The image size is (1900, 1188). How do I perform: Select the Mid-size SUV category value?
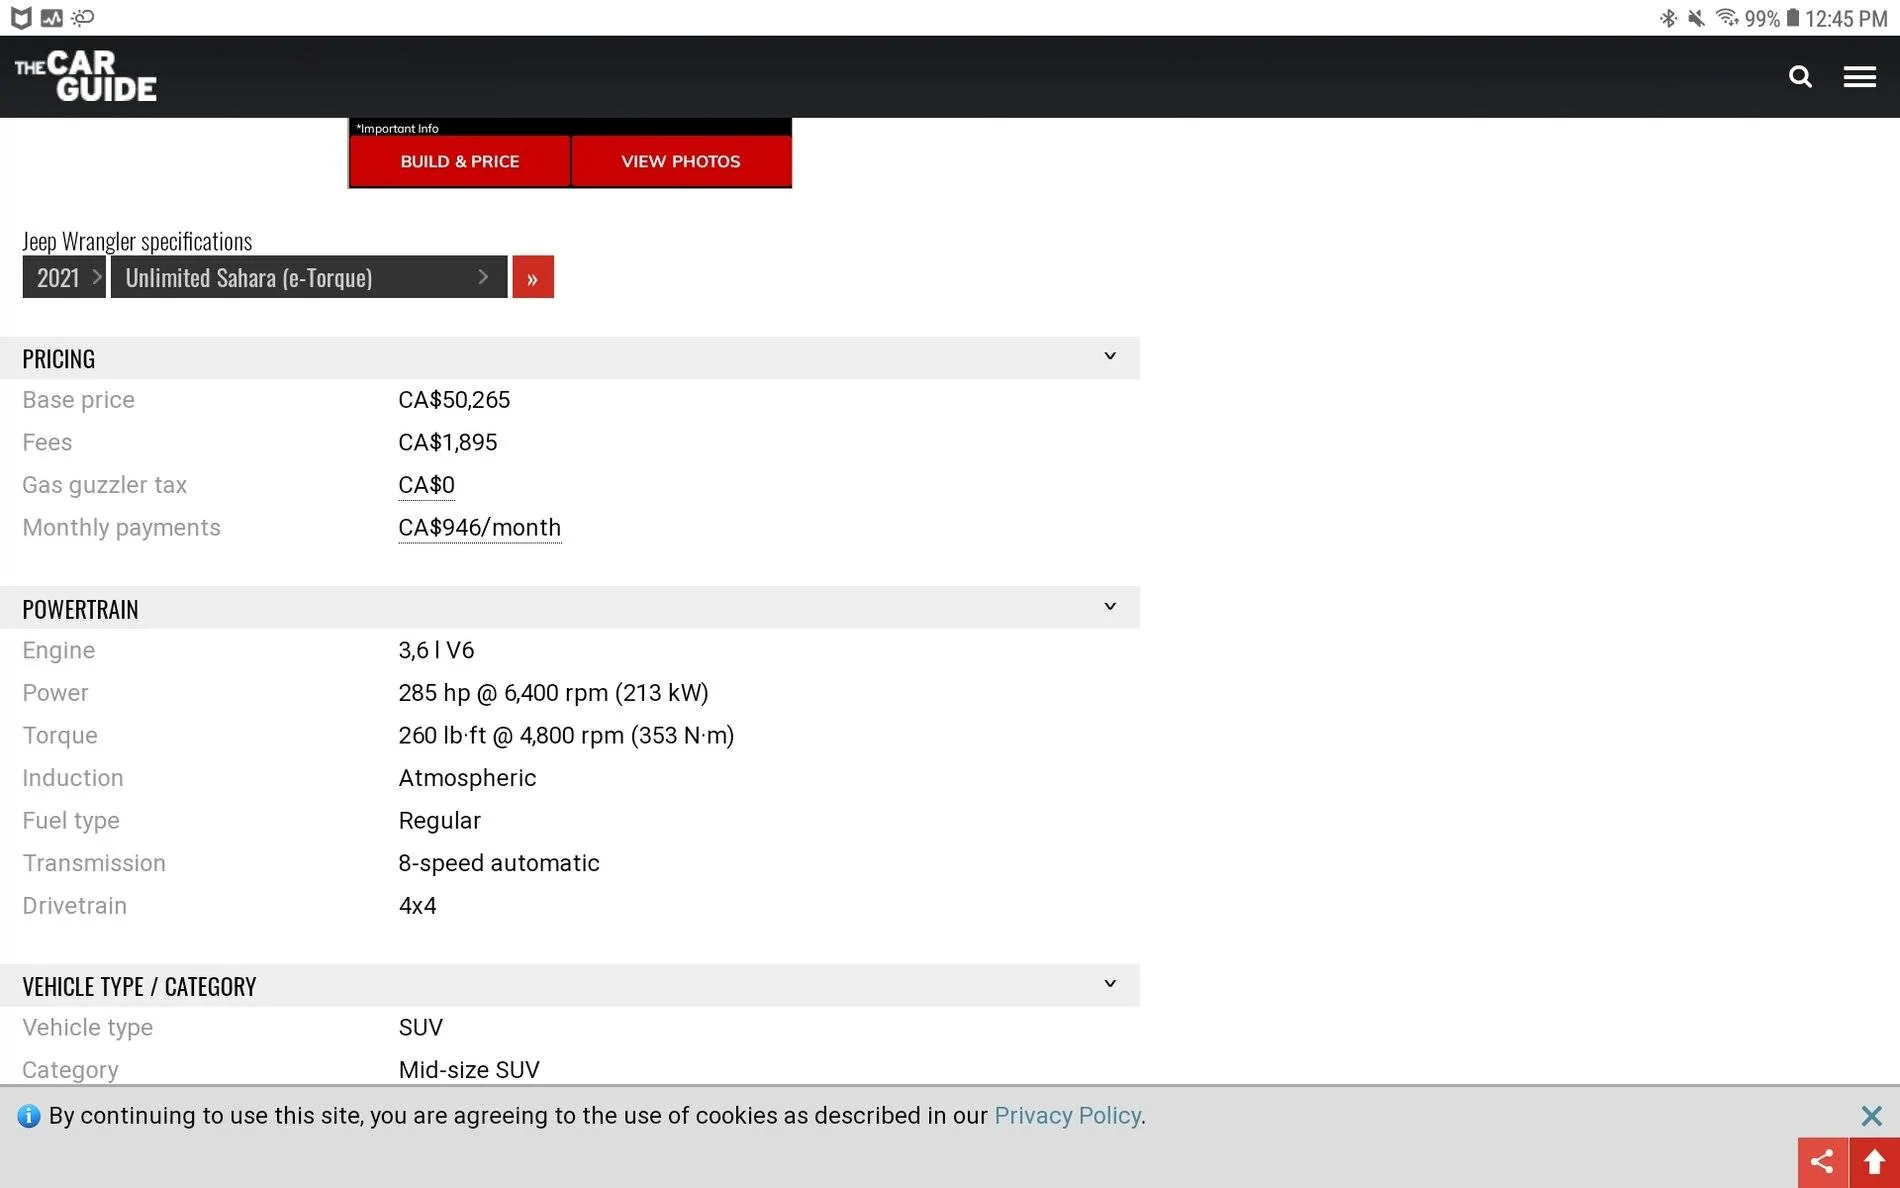(469, 1070)
